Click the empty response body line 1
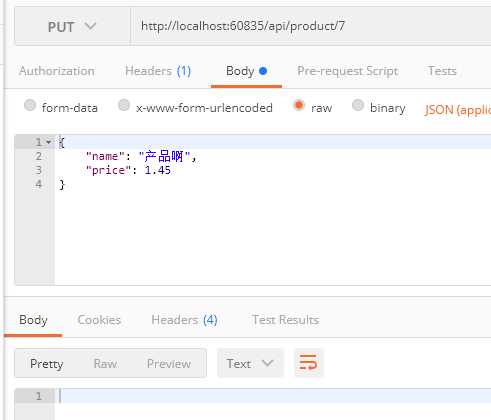This screenshot has height=420, width=491. (273, 396)
